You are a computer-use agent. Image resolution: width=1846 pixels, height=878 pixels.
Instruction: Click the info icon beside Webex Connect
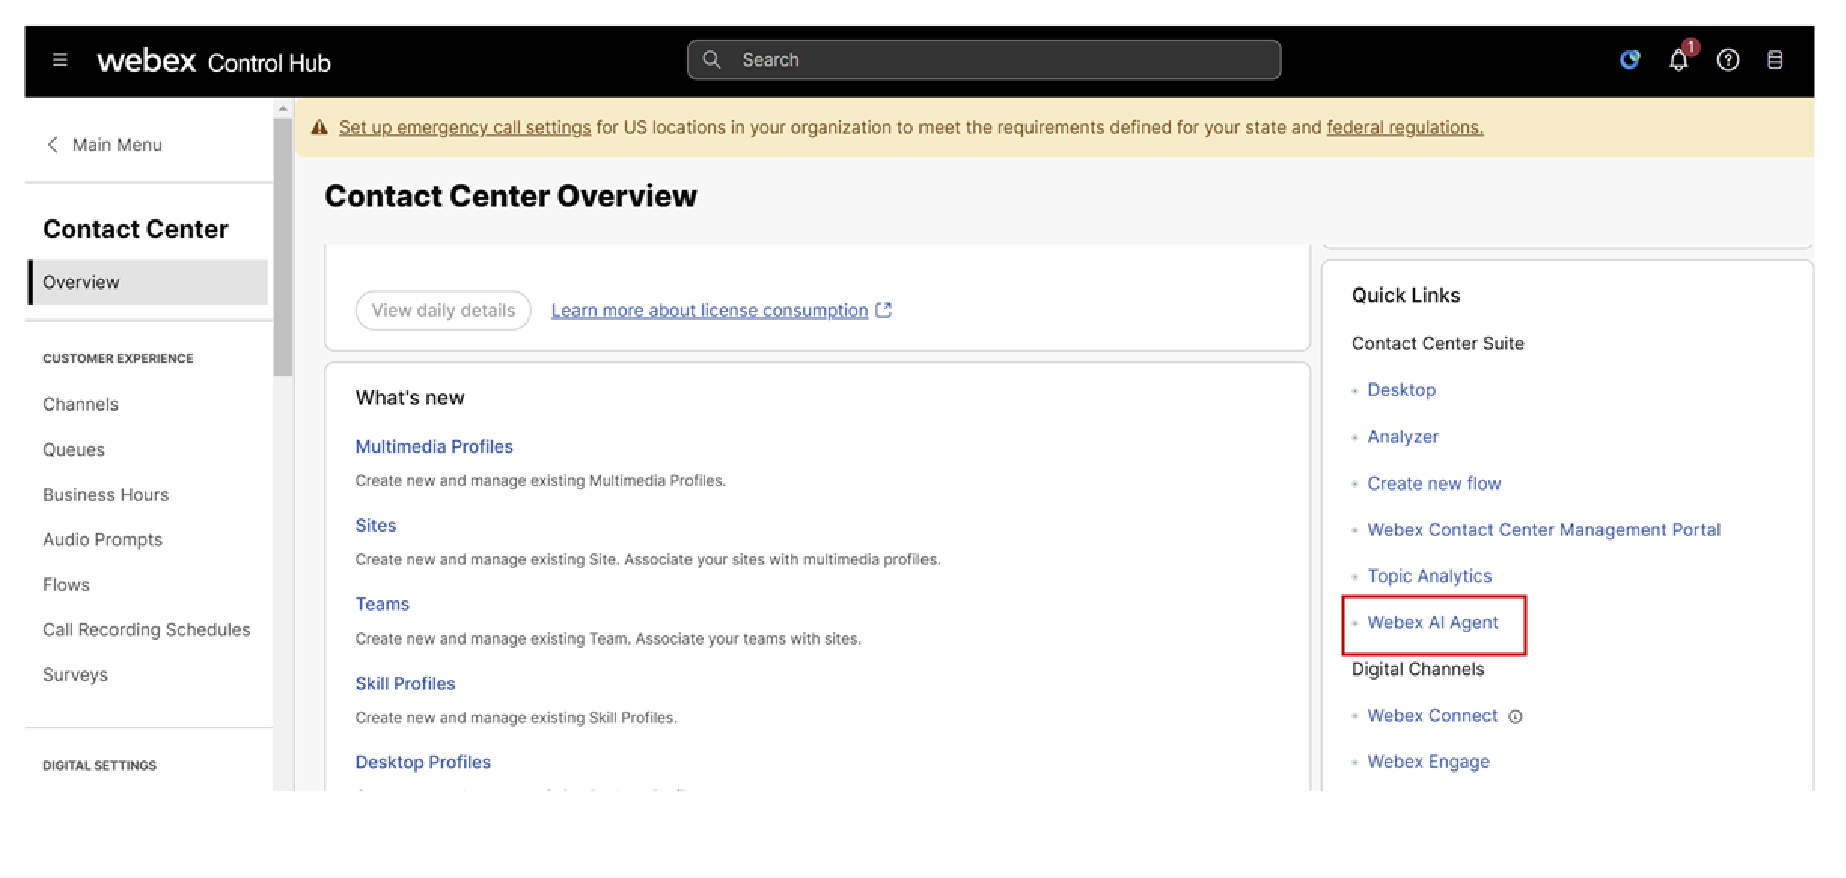[x=1515, y=717]
